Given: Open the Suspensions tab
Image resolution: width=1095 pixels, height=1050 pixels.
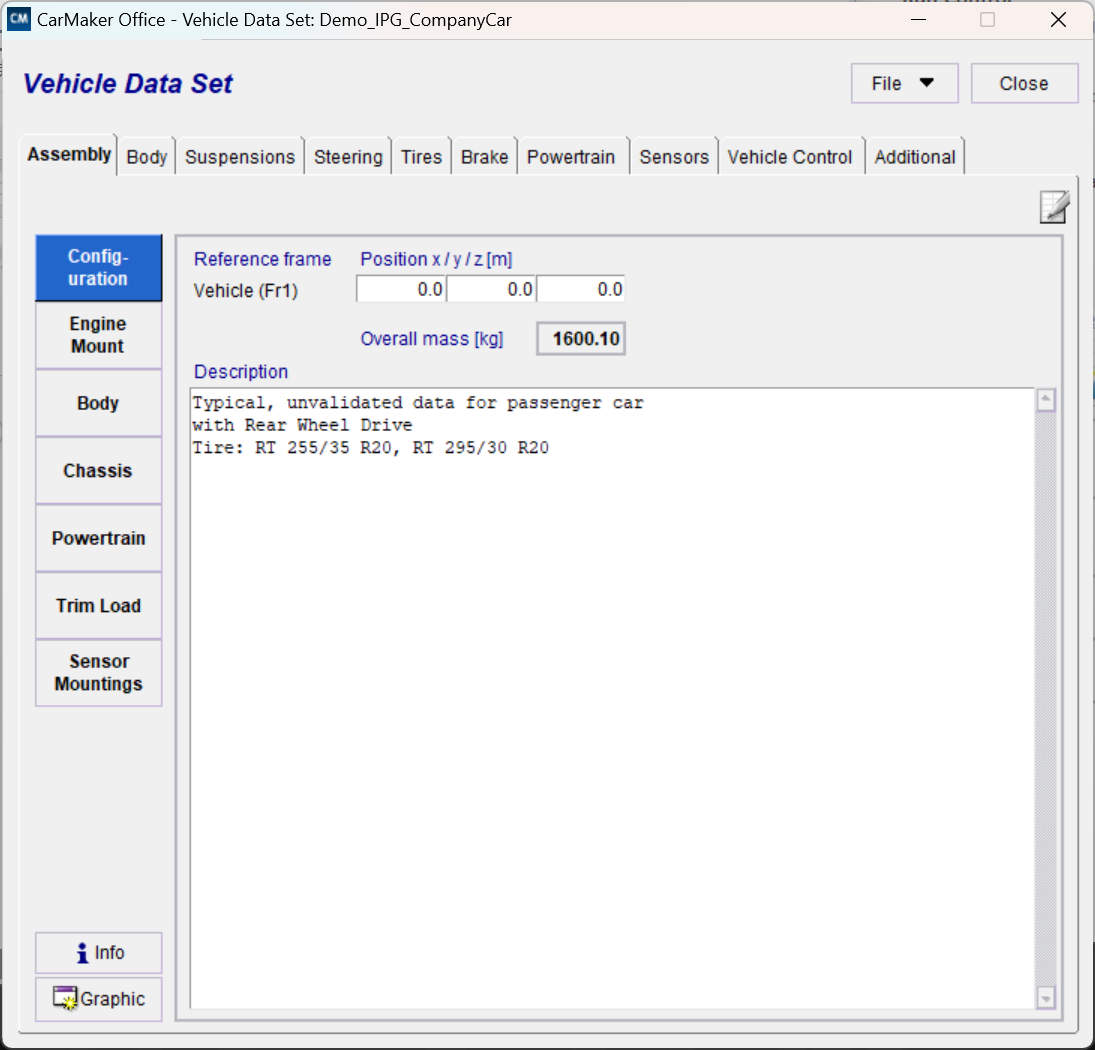Looking at the screenshot, I should click(x=240, y=157).
